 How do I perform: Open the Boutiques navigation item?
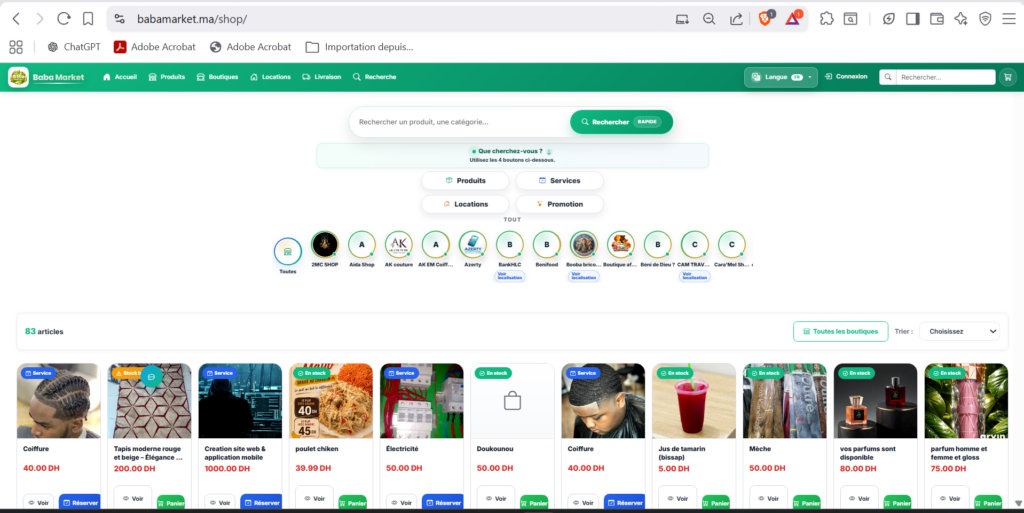(217, 77)
